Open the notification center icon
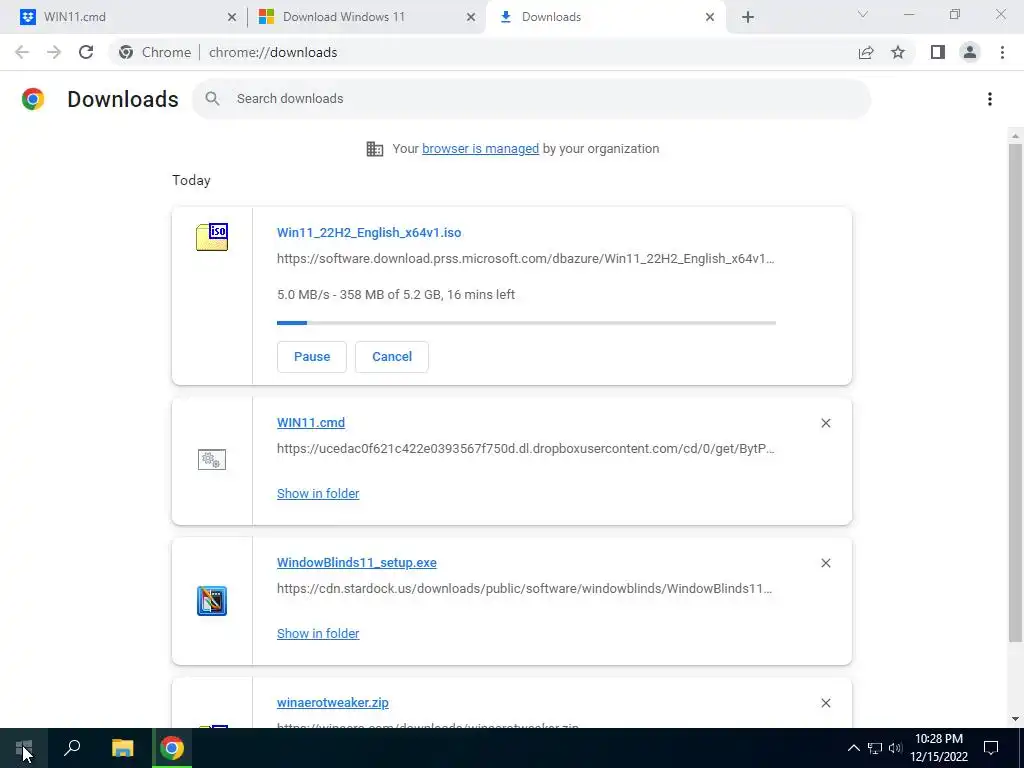1024x768 pixels. coord(991,748)
